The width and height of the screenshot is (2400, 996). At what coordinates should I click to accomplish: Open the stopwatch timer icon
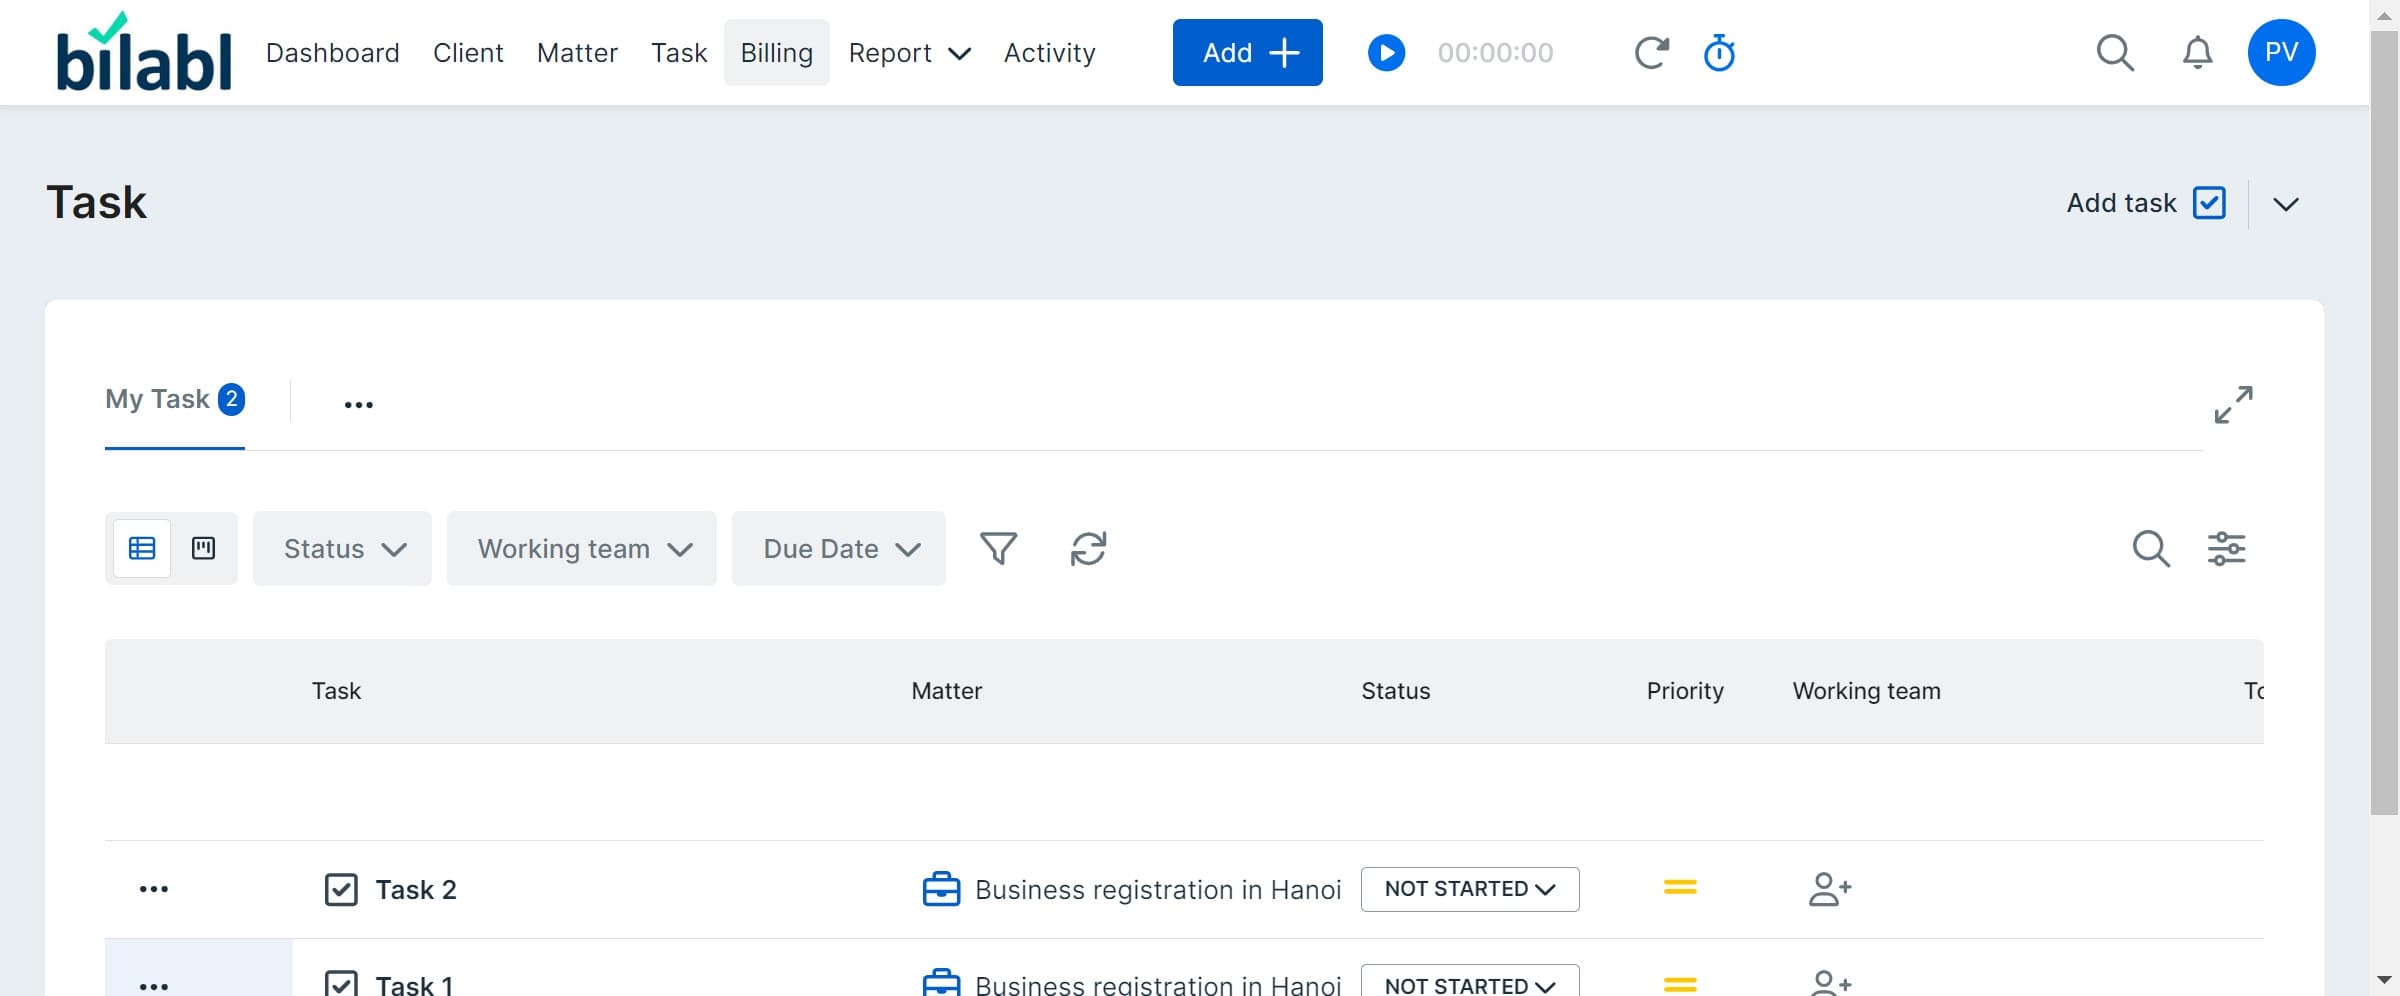(x=1719, y=52)
